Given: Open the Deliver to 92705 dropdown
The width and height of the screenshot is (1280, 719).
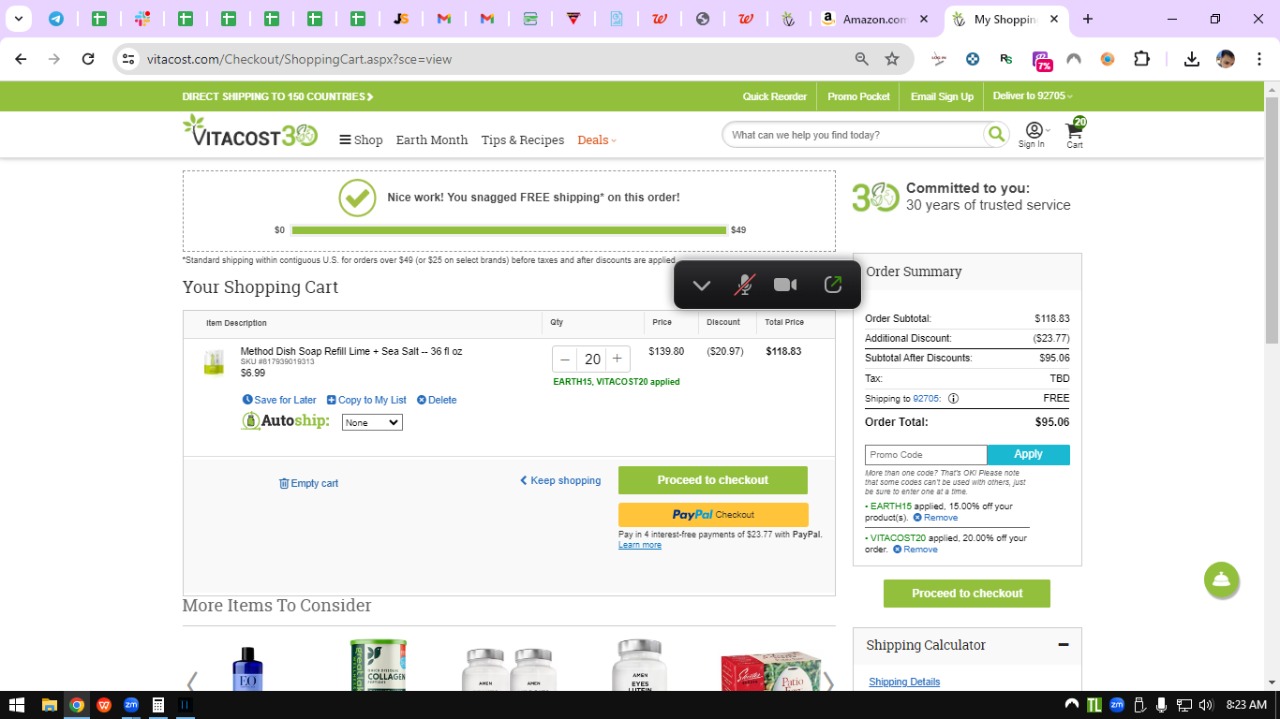Looking at the screenshot, I should (x=1033, y=96).
